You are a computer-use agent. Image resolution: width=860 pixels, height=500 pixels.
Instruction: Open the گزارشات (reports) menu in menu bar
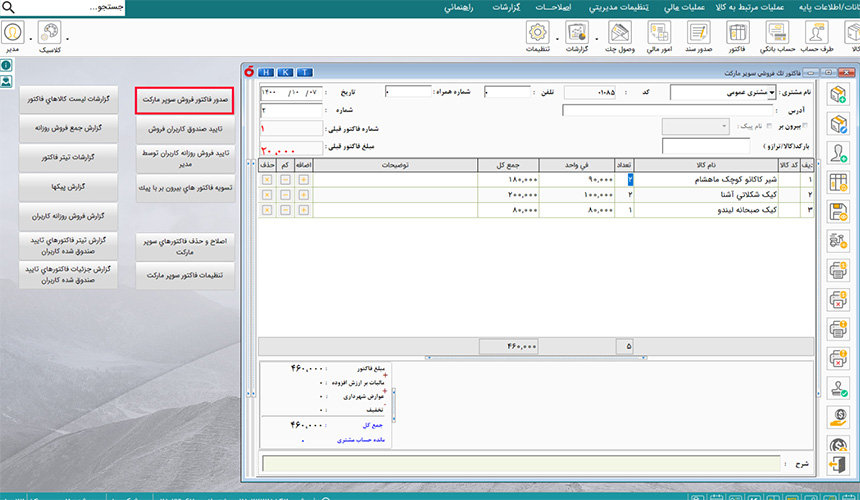tap(506, 8)
